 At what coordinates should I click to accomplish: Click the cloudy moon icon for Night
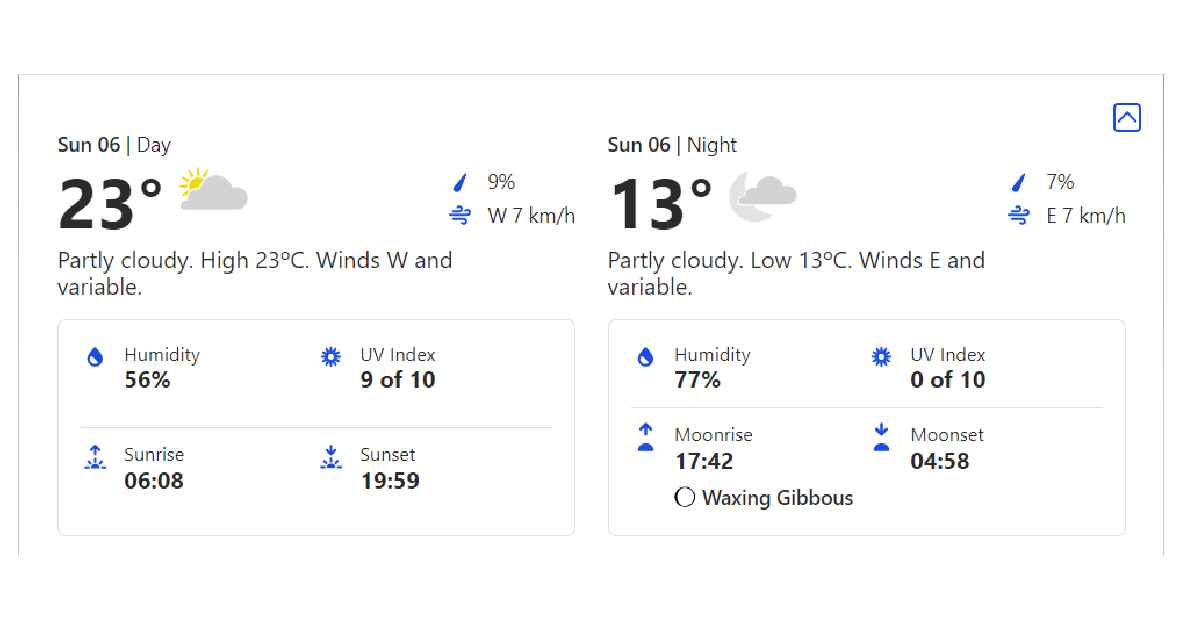(762, 195)
